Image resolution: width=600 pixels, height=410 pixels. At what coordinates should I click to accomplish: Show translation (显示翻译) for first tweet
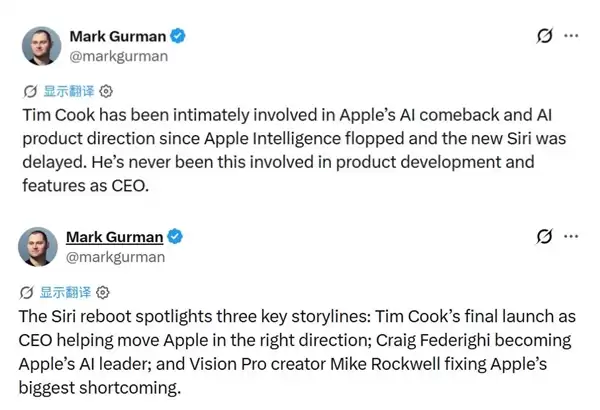pyautogui.click(x=69, y=91)
